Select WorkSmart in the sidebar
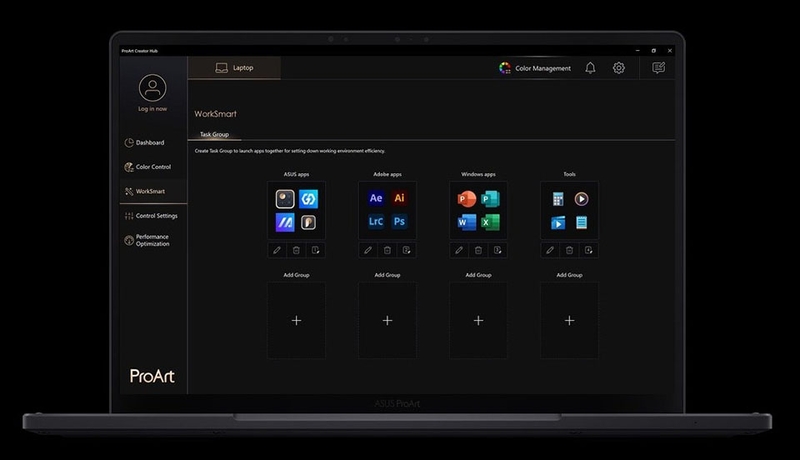800x460 pixels. point(153,191)
